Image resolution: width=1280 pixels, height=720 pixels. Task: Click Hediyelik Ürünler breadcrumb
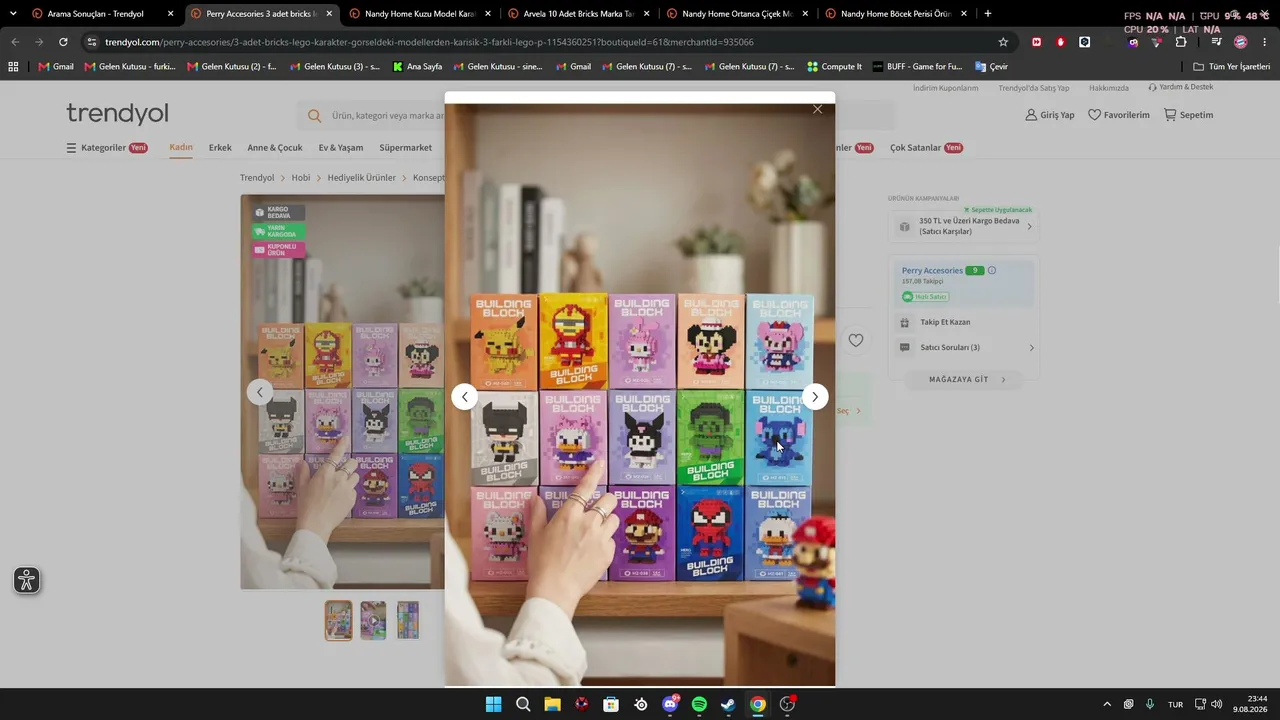(362, 178)
